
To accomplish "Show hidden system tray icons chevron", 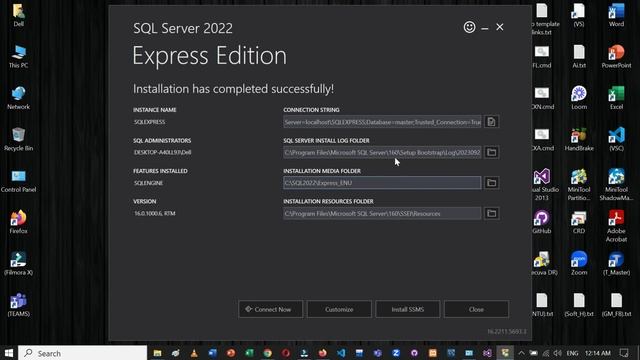I will tap(521, 353).
